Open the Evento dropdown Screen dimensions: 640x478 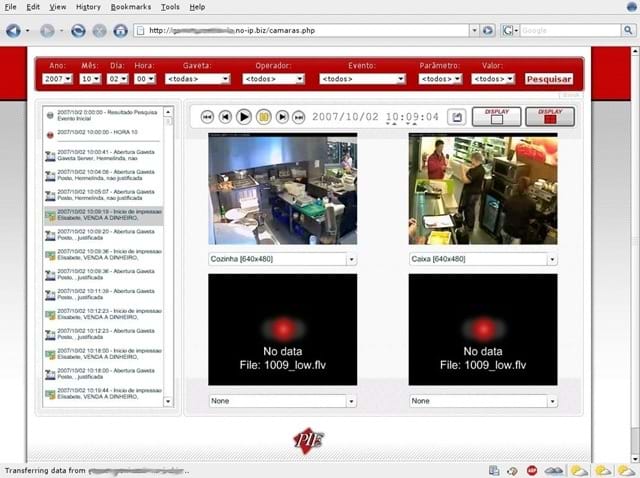click(x=362, y=79)
